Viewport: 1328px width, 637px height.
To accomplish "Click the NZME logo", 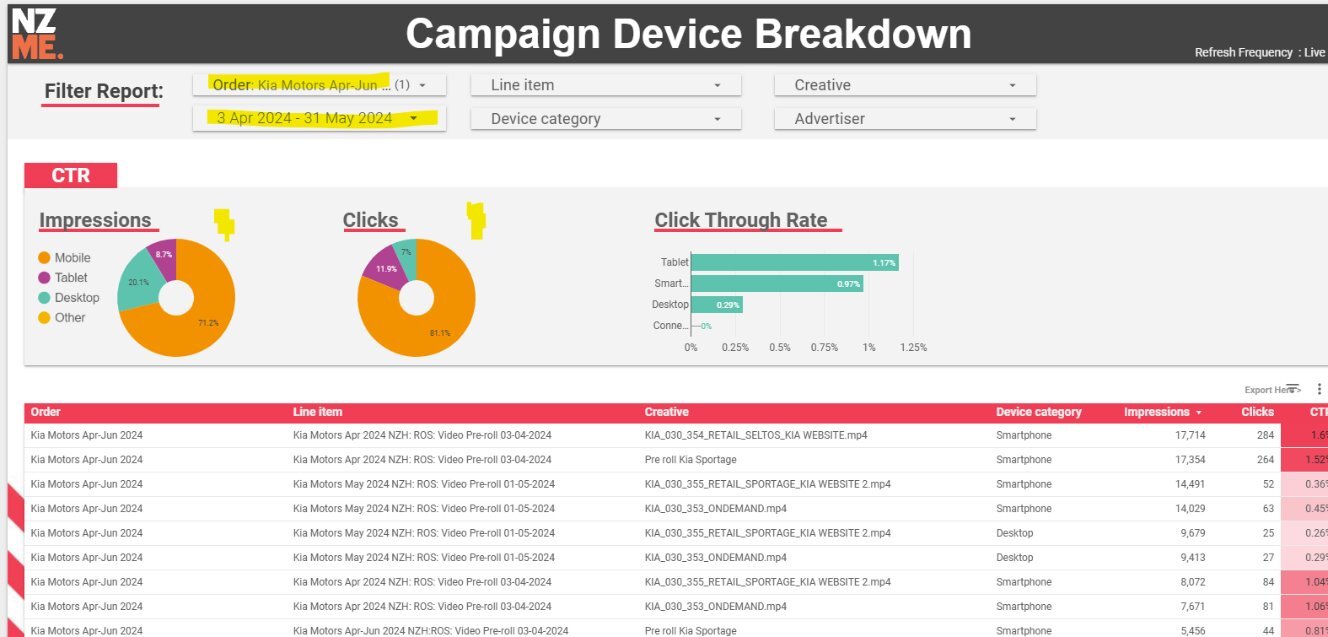I will coord(37,32).
